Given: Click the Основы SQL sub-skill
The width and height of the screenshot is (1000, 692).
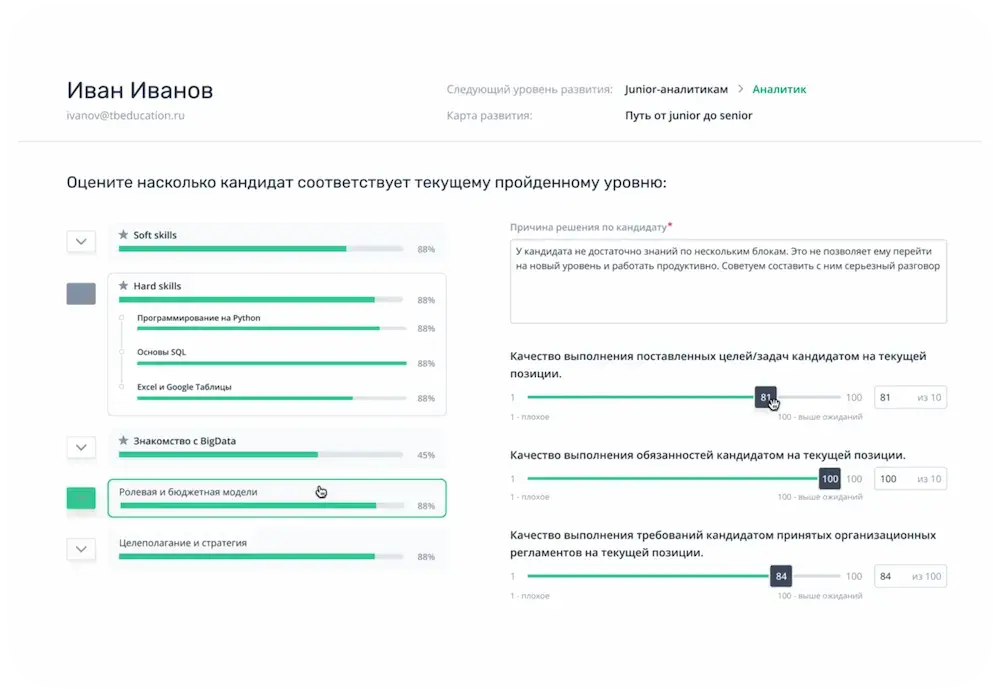Looking at the screenshot, I should pyautogui.click(x=161, y=352).
